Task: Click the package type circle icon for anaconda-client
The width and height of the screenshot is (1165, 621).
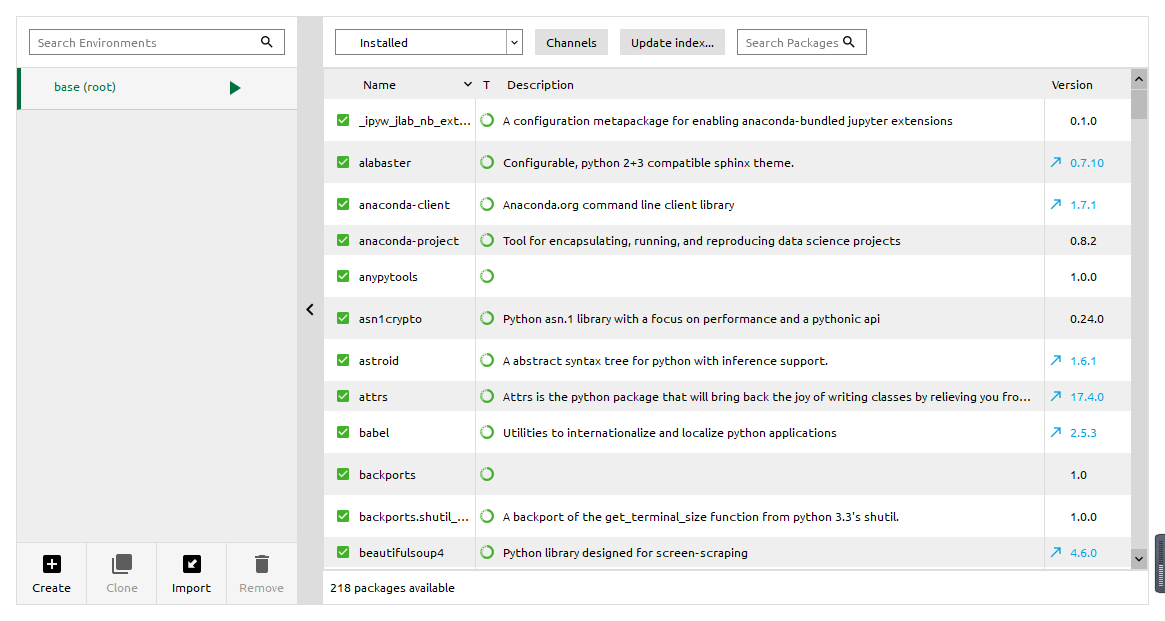Action: (487, 204)
